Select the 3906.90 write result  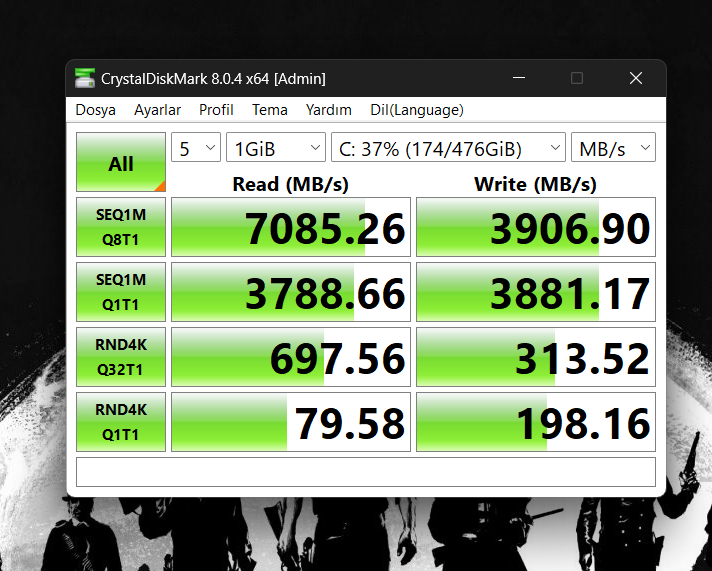pos(536,227)
